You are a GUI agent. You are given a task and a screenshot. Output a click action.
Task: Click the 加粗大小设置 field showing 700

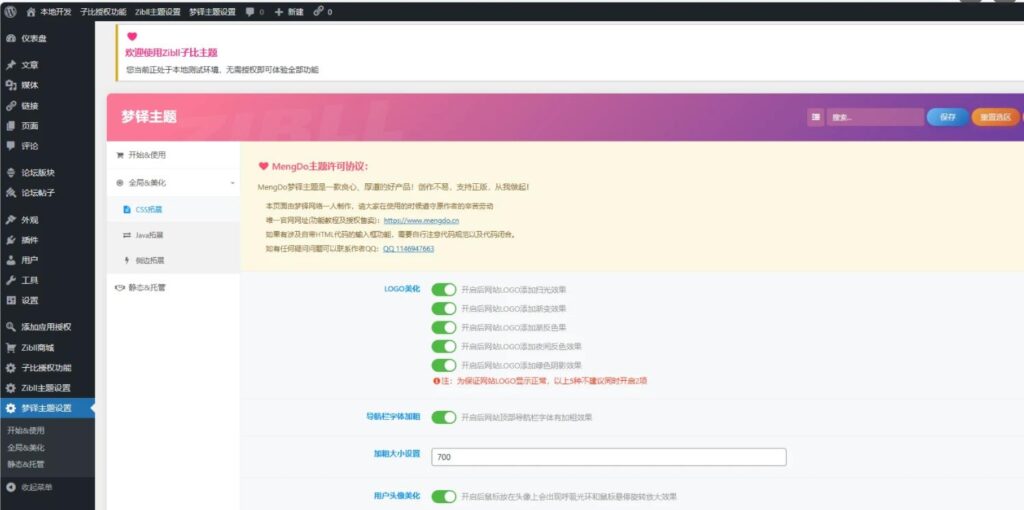(609, 457)
